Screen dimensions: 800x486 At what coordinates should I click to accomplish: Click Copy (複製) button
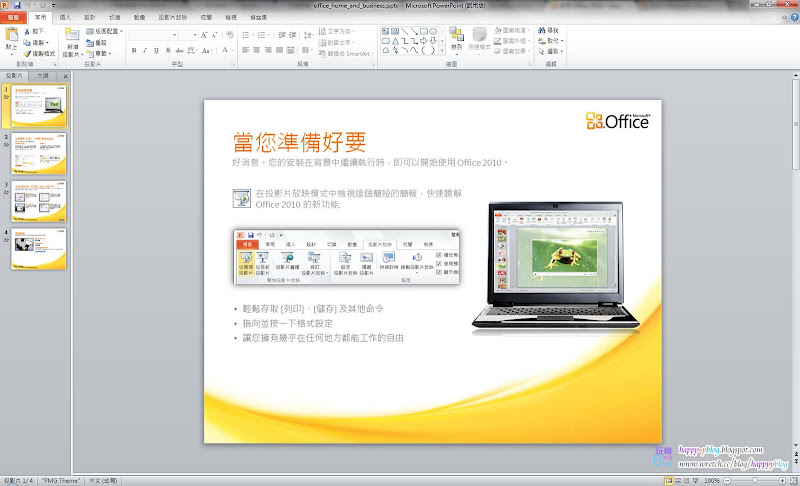pyautogui.click(x=36, y=42)
